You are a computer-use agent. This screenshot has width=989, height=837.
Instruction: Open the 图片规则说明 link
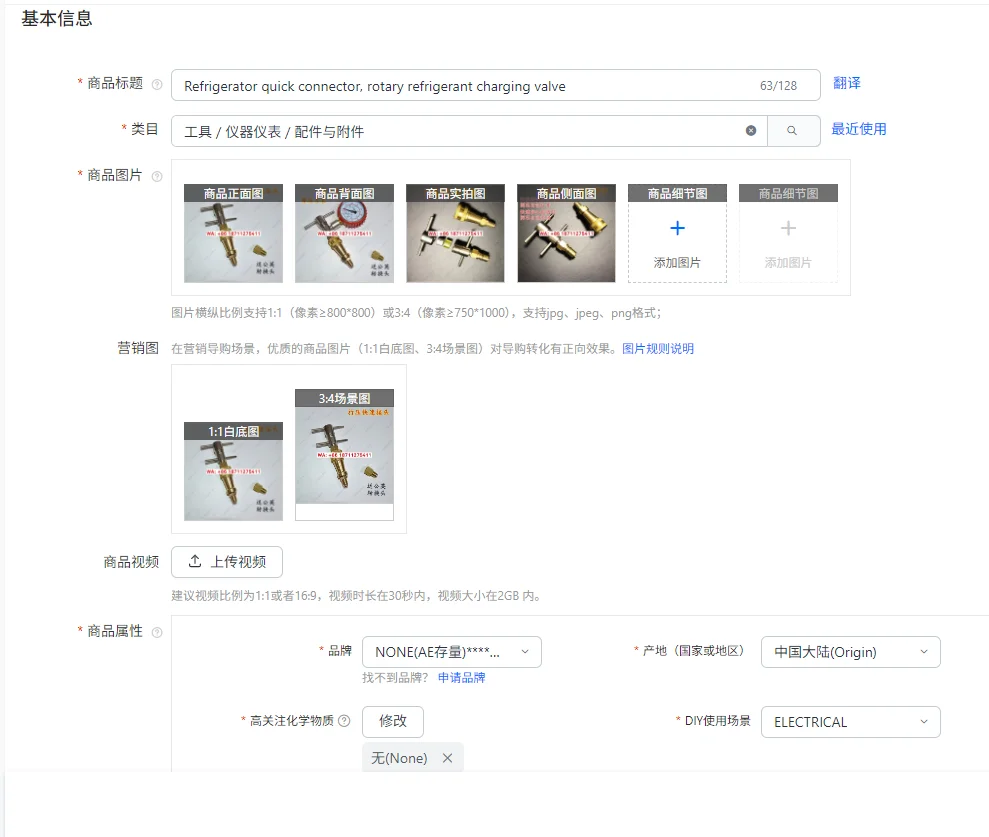coord(658,349)
